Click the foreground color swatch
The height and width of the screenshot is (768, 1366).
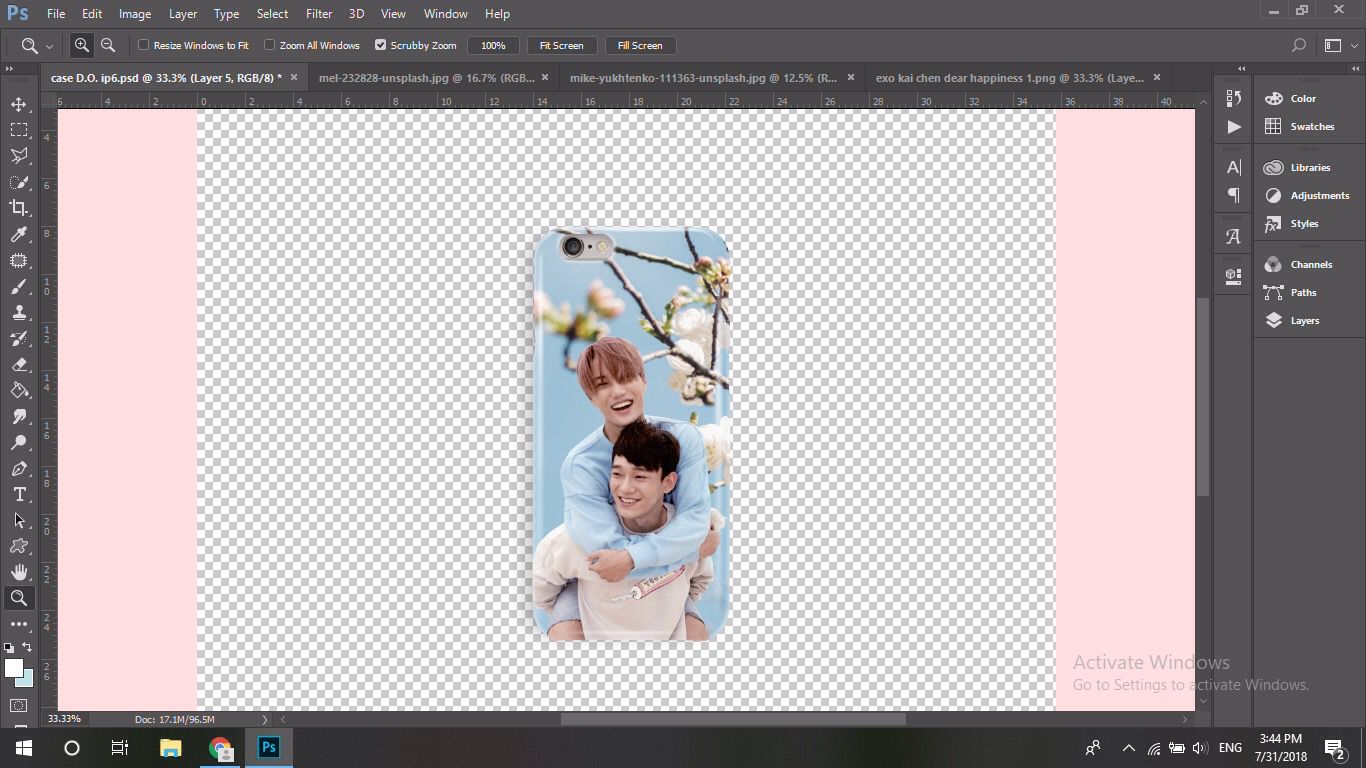tap(12, 667)
